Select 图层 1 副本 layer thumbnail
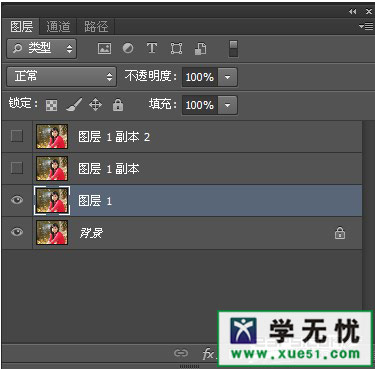The width and height of the screenshot is (375, 369). coord(52,168)
